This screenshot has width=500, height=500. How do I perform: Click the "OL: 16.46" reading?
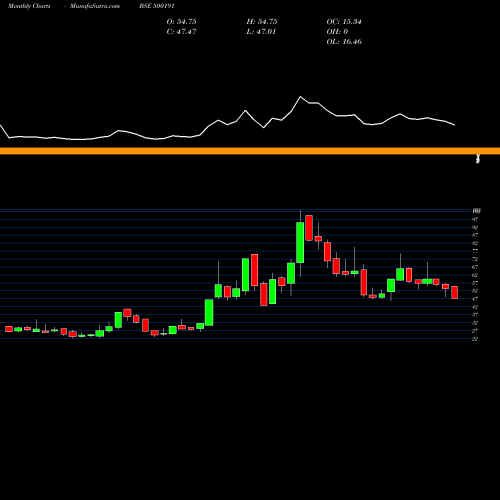(344, 42)
